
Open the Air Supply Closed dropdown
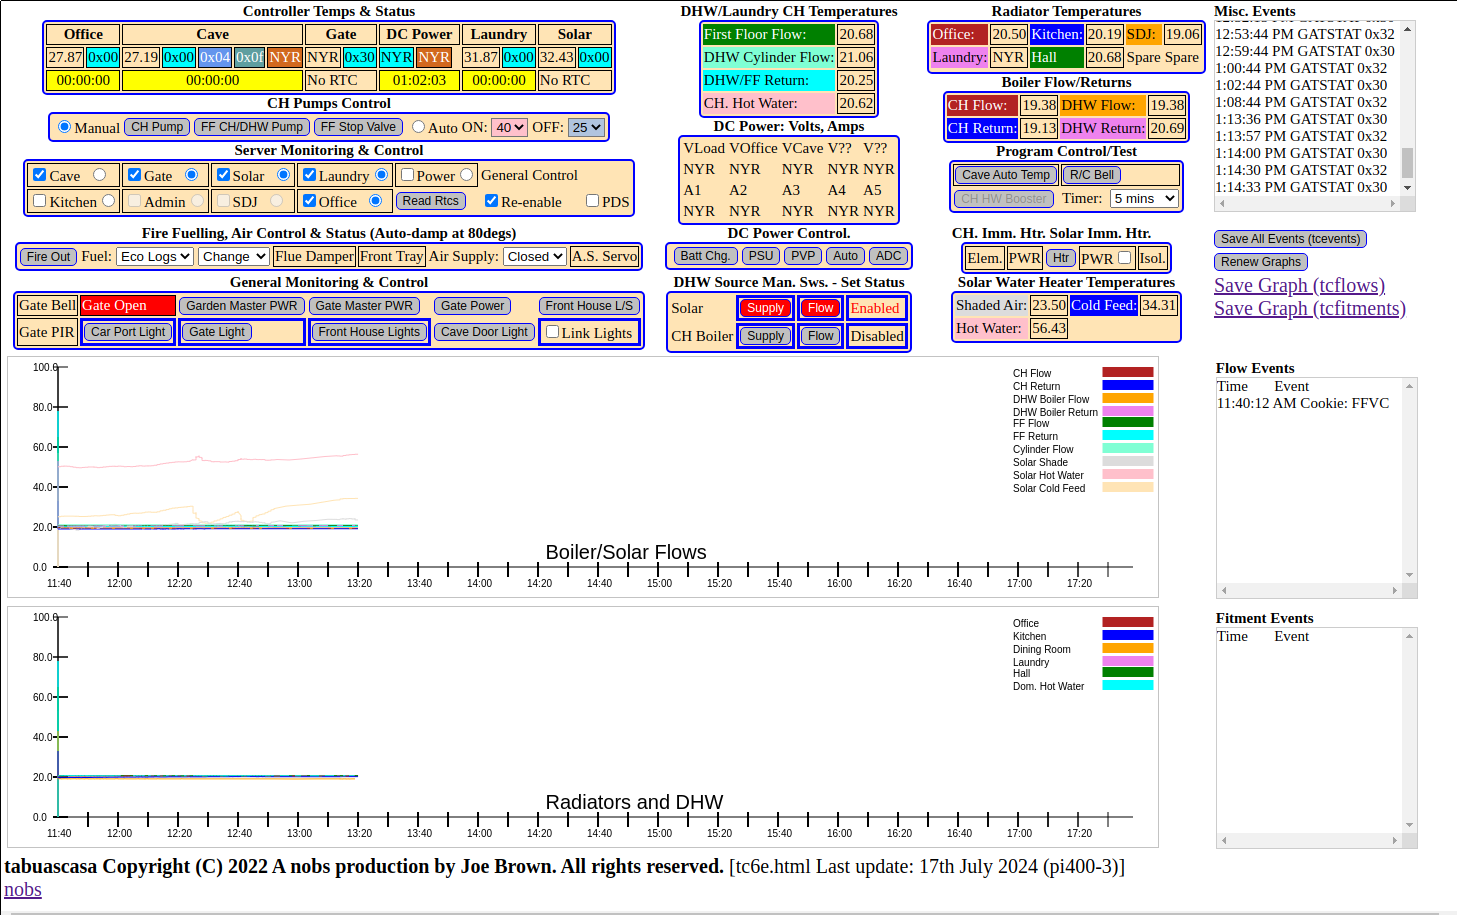click(x=535, y=257)
